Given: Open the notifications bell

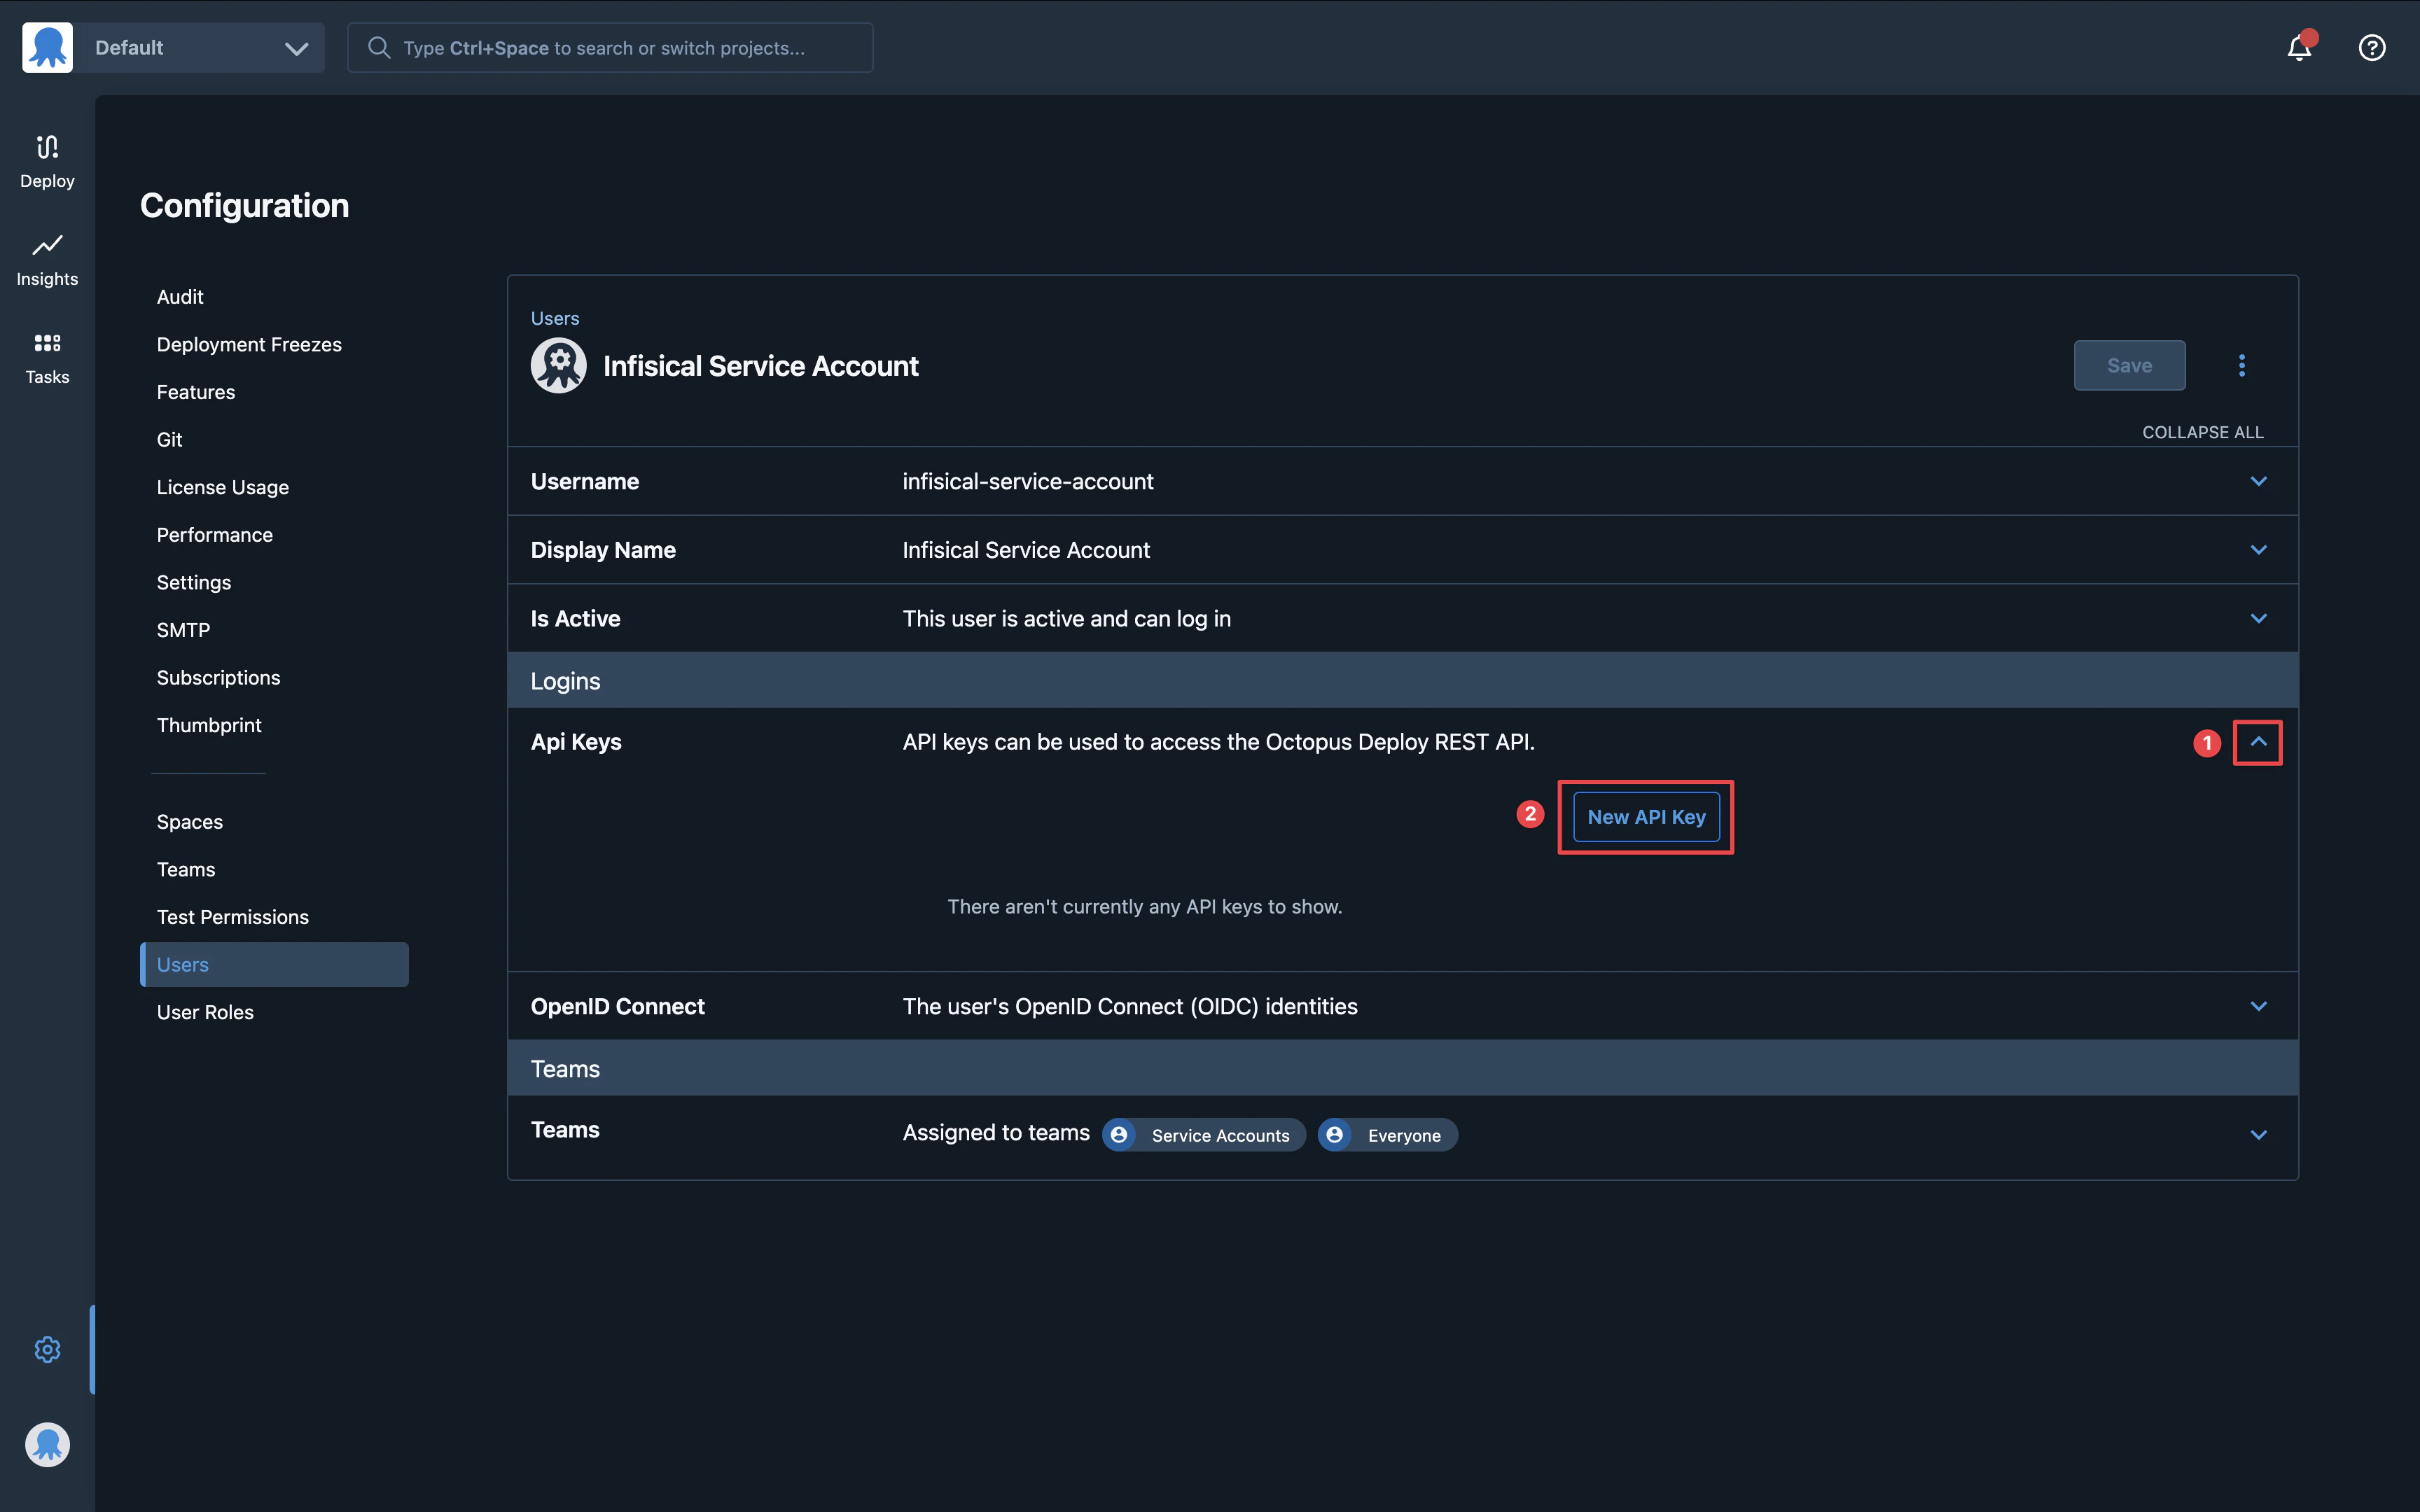Looking at the screenshot, I should 2299,47.
